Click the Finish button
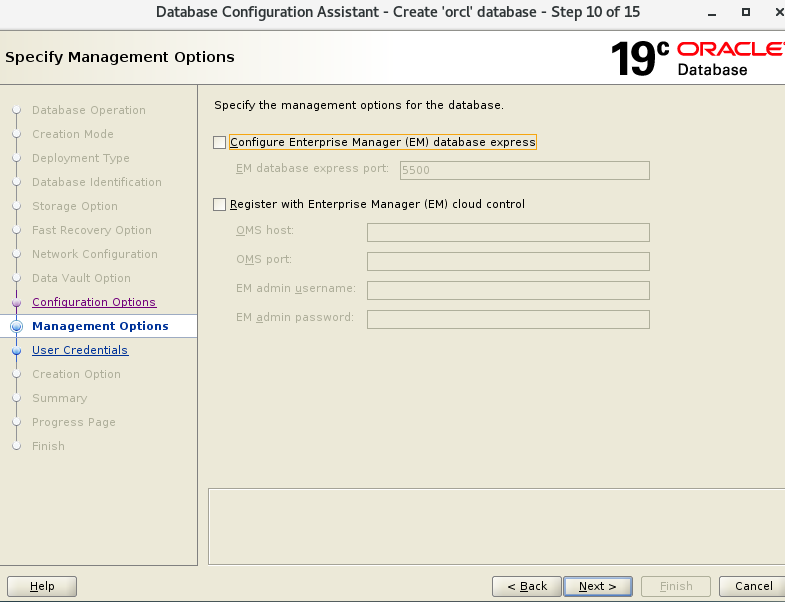 (x=676, y=586)
